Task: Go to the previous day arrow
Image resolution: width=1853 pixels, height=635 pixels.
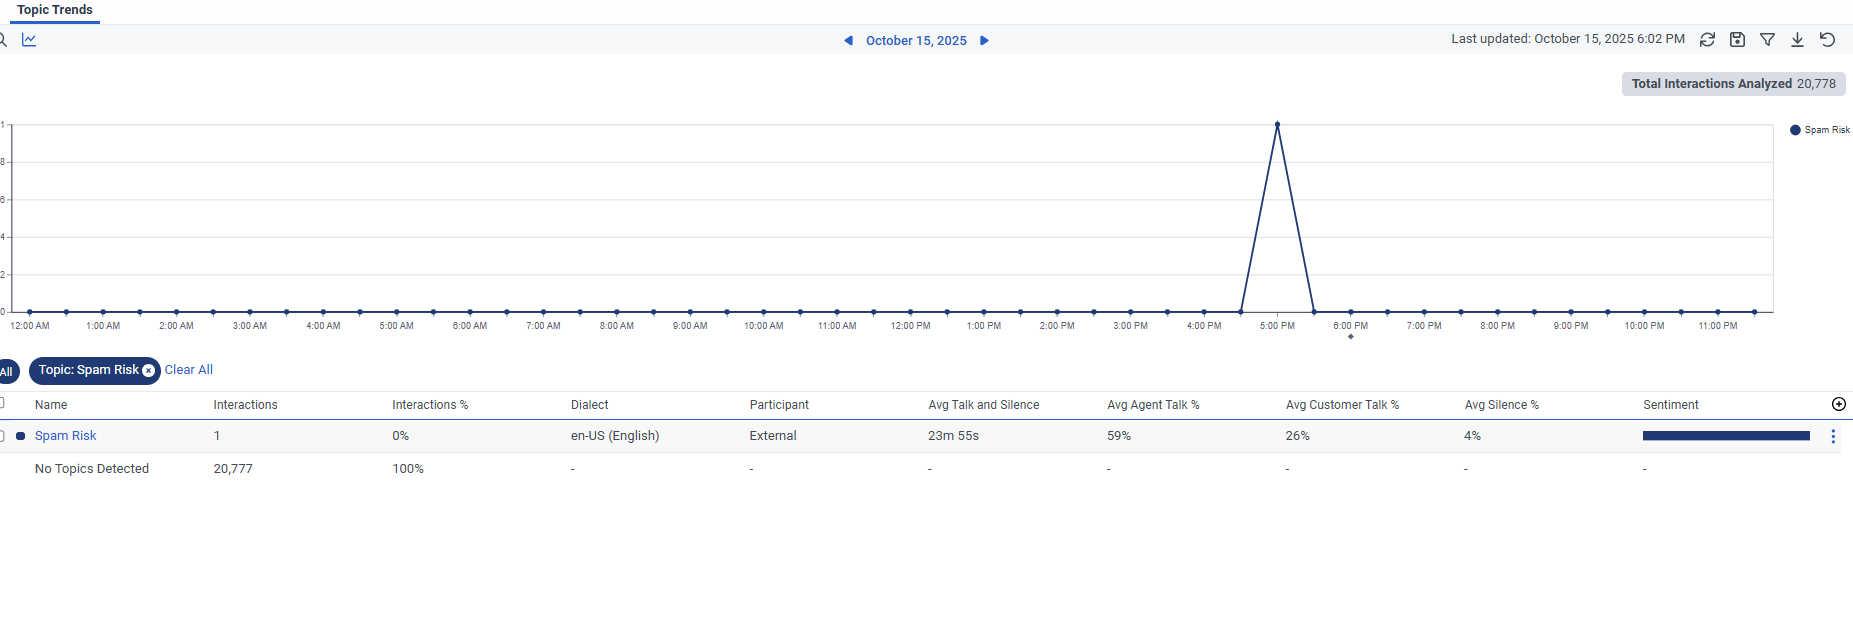Action: coord(848,41)
